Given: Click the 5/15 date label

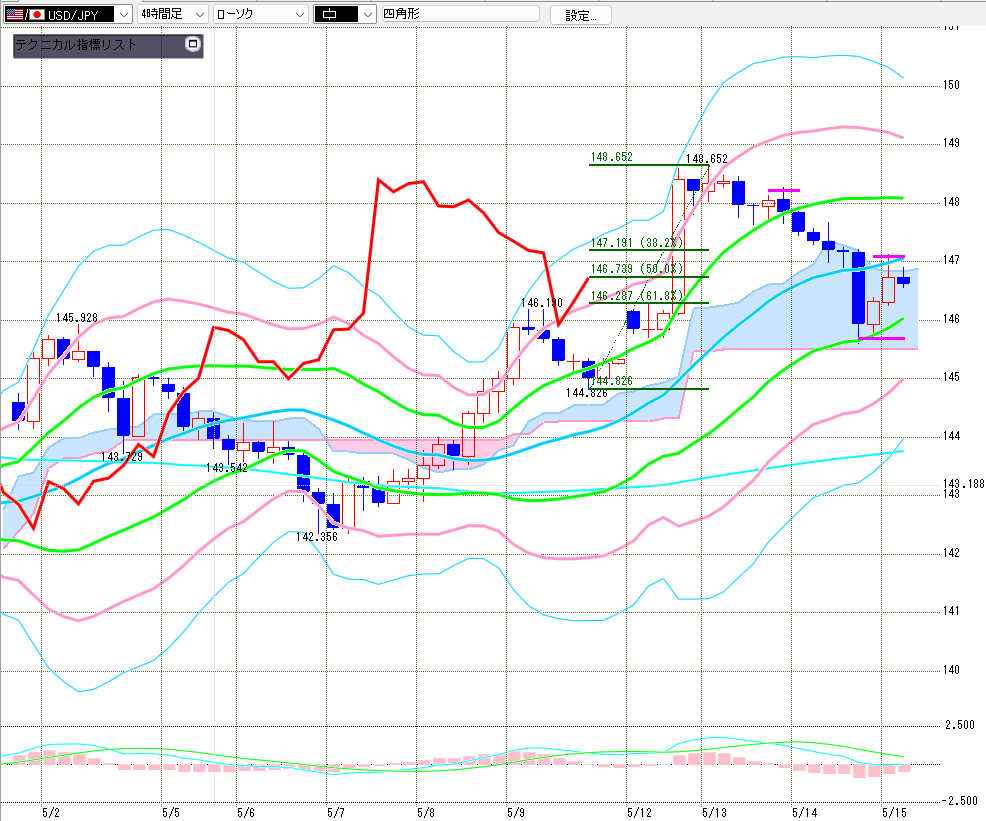Looking at the screenshot, I should (x=894, y=813).
